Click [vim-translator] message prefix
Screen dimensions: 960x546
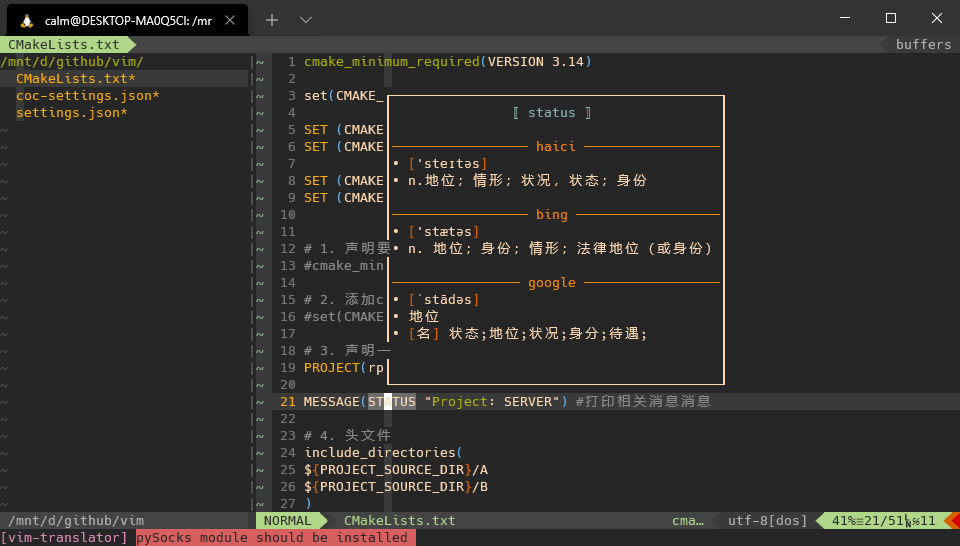[x=64, y=538]
